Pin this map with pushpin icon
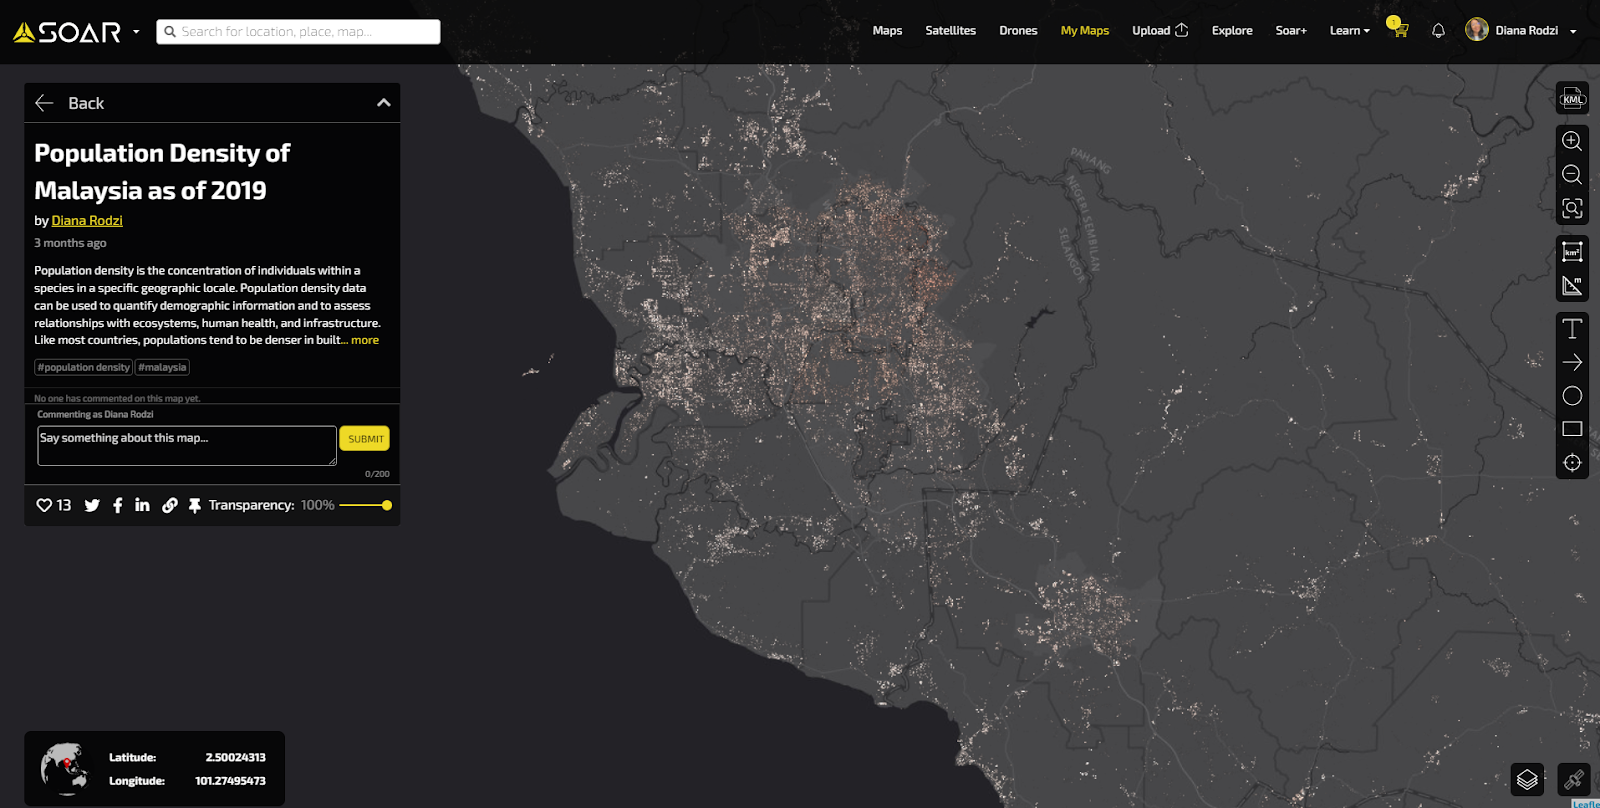 point(195,505)
